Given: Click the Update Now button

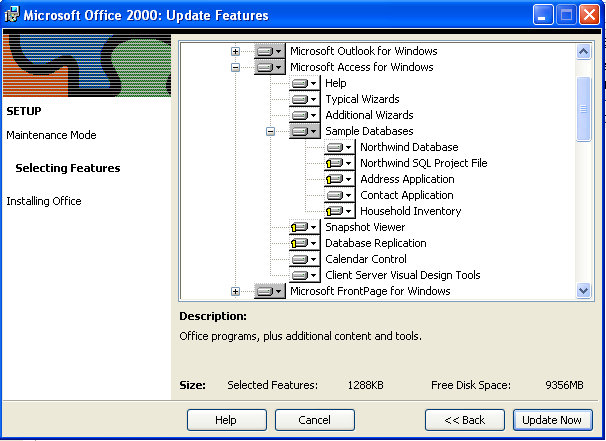Looking at the screenshot, I should (x=553, y=420).
